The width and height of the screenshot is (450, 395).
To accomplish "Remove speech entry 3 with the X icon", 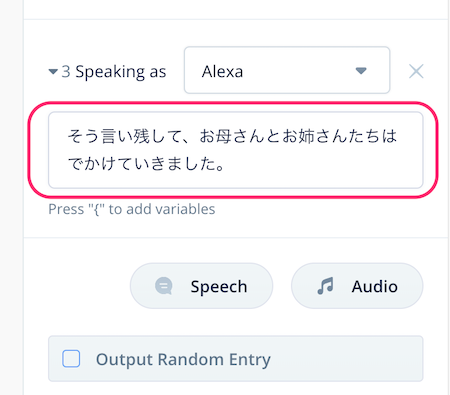I will click(x=416, y=71).
